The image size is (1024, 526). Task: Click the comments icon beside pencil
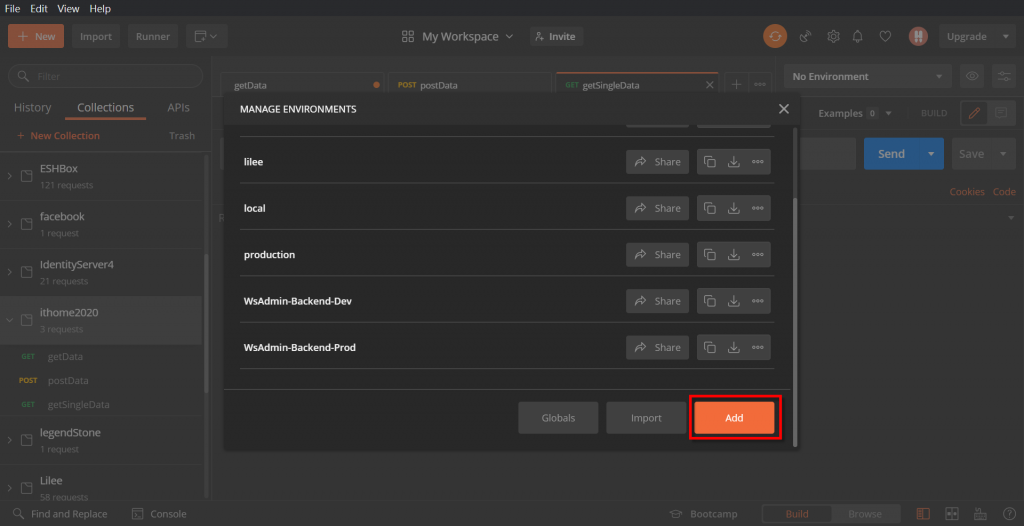[x=1000, y=113]
